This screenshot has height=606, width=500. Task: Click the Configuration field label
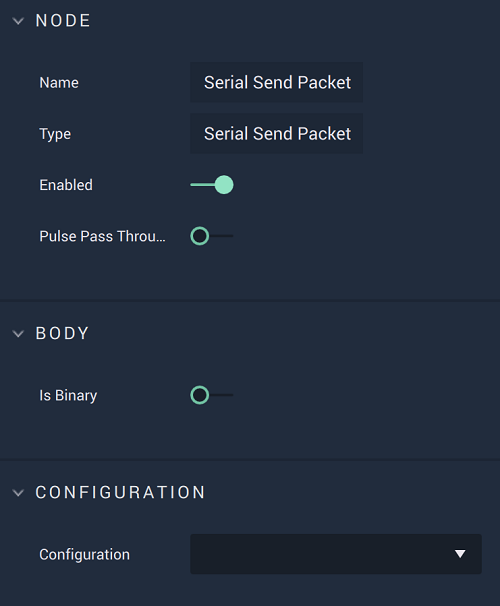click(85, 555)
